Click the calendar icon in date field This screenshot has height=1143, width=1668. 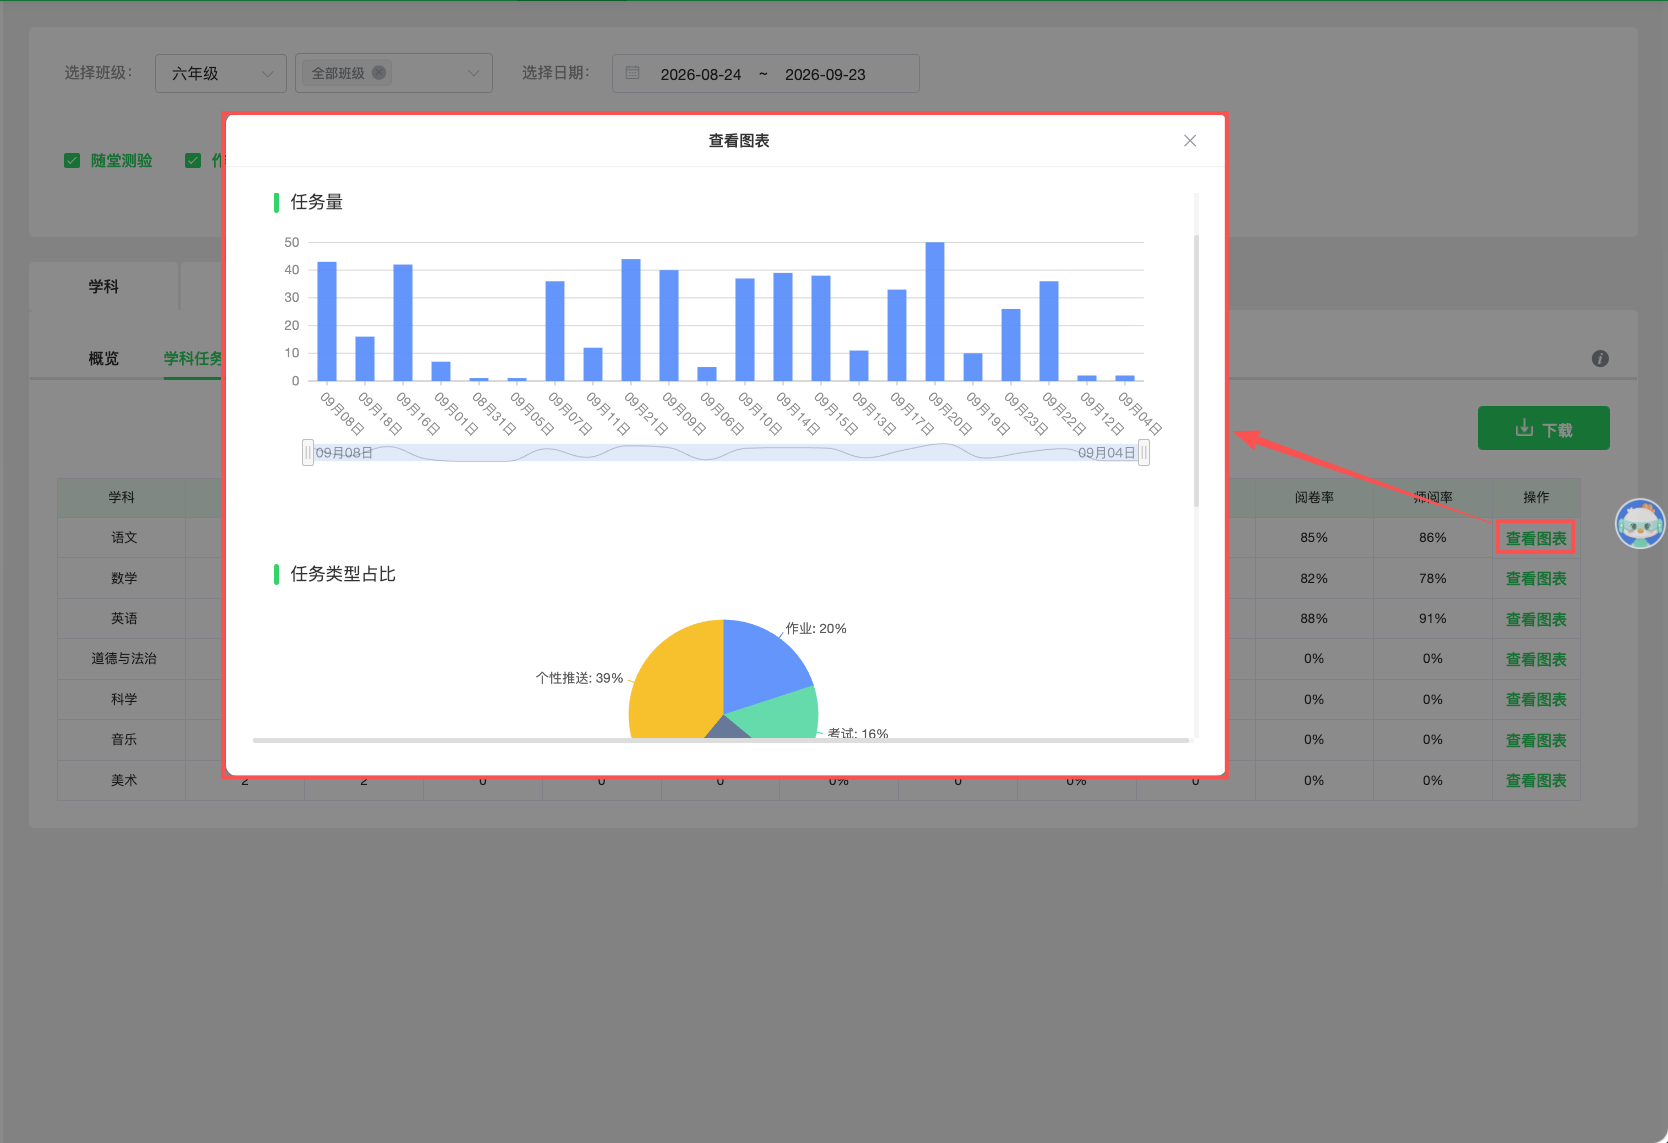(632, 73)
